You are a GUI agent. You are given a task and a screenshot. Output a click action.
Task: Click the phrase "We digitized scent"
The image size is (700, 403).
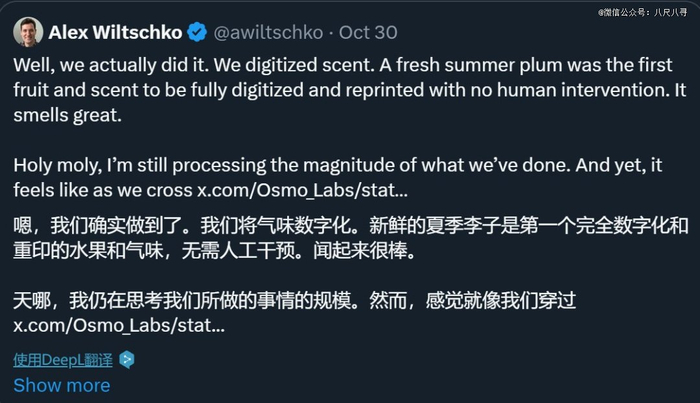point(291,62)
